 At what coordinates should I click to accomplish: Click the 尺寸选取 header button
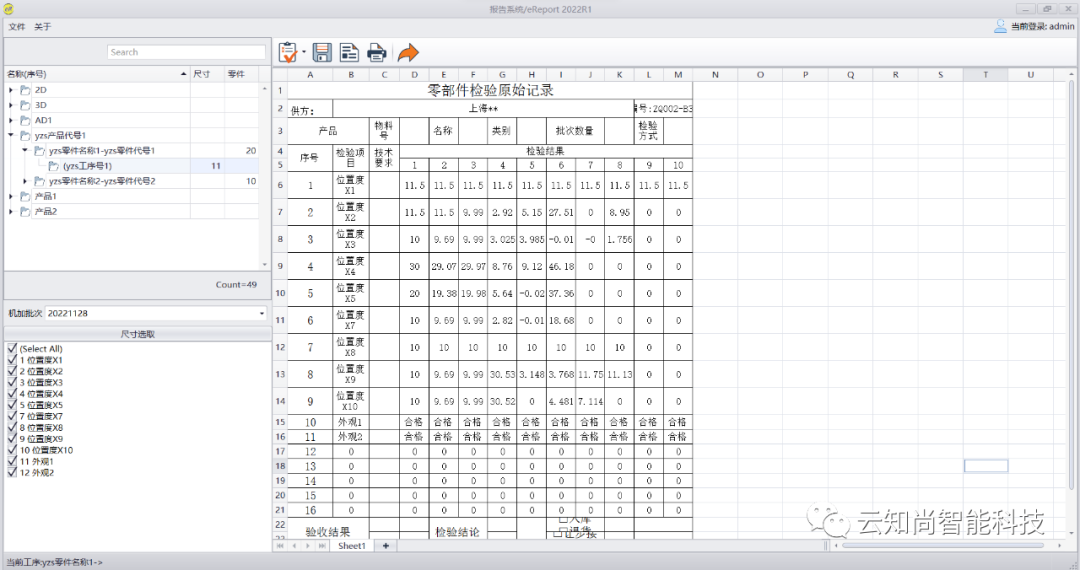pos(137,334)
